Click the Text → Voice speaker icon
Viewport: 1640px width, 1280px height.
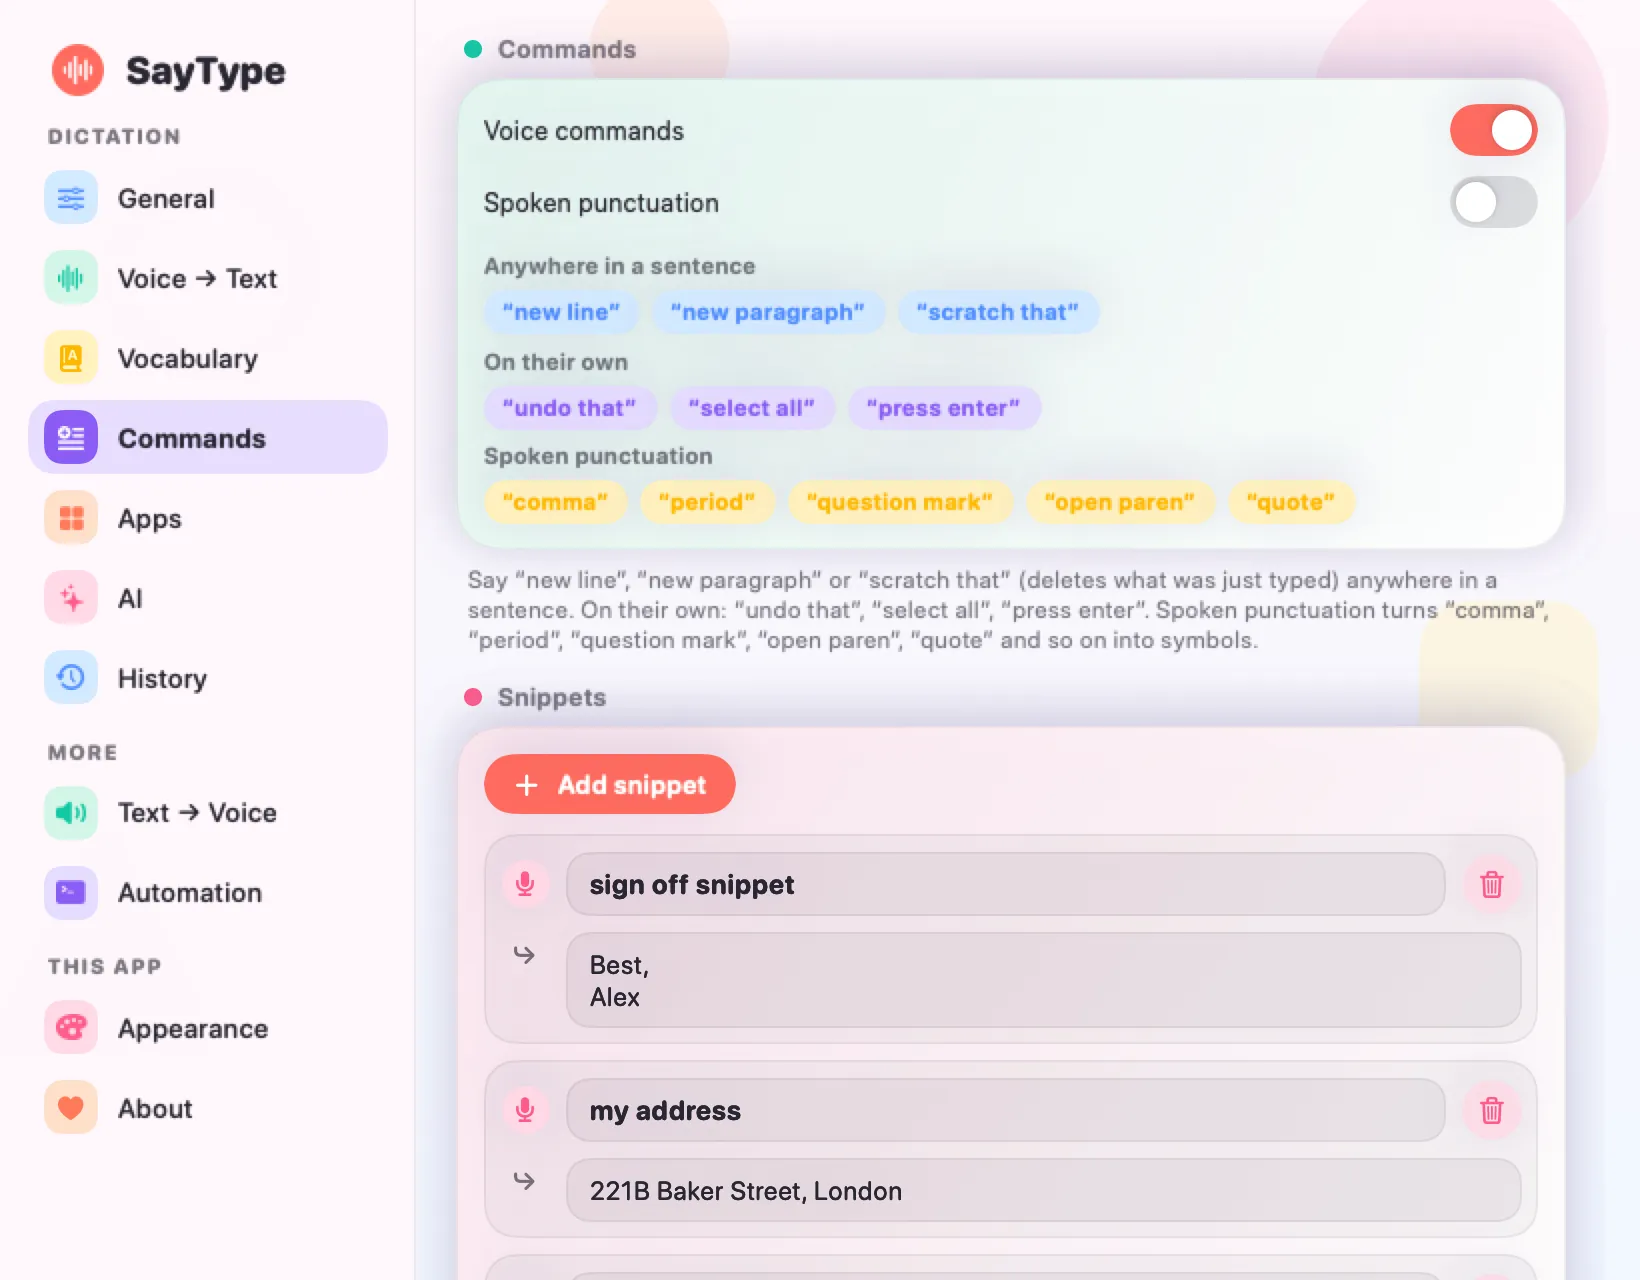click(x=71, y=812)
